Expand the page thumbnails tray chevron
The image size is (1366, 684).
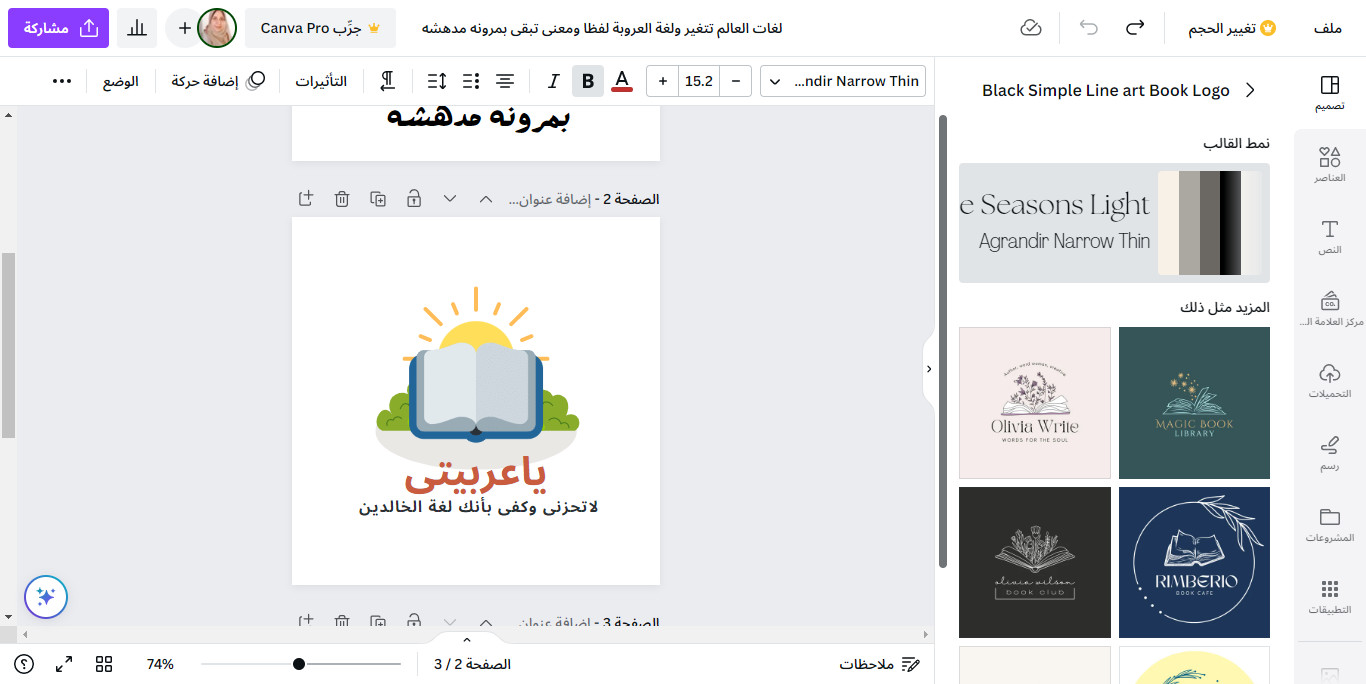(x=466, y=639)
